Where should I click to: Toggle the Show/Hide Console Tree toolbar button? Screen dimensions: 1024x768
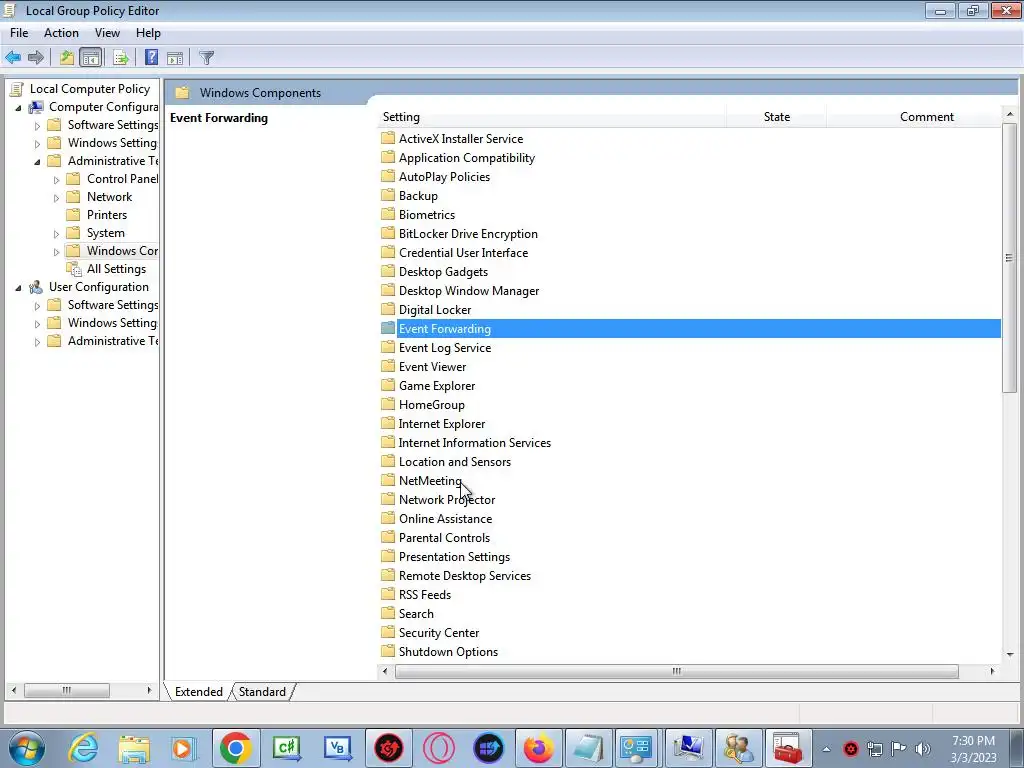tap(91, 57)
